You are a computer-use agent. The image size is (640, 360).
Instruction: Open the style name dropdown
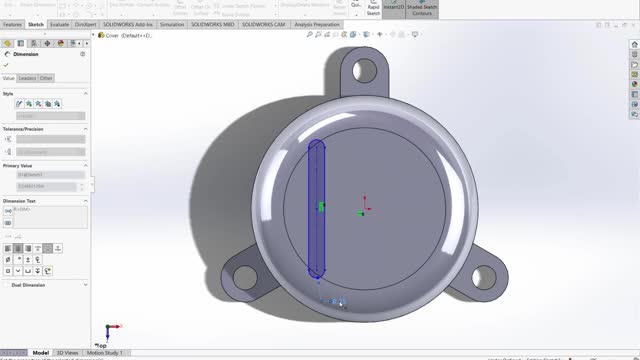[51, 116]
